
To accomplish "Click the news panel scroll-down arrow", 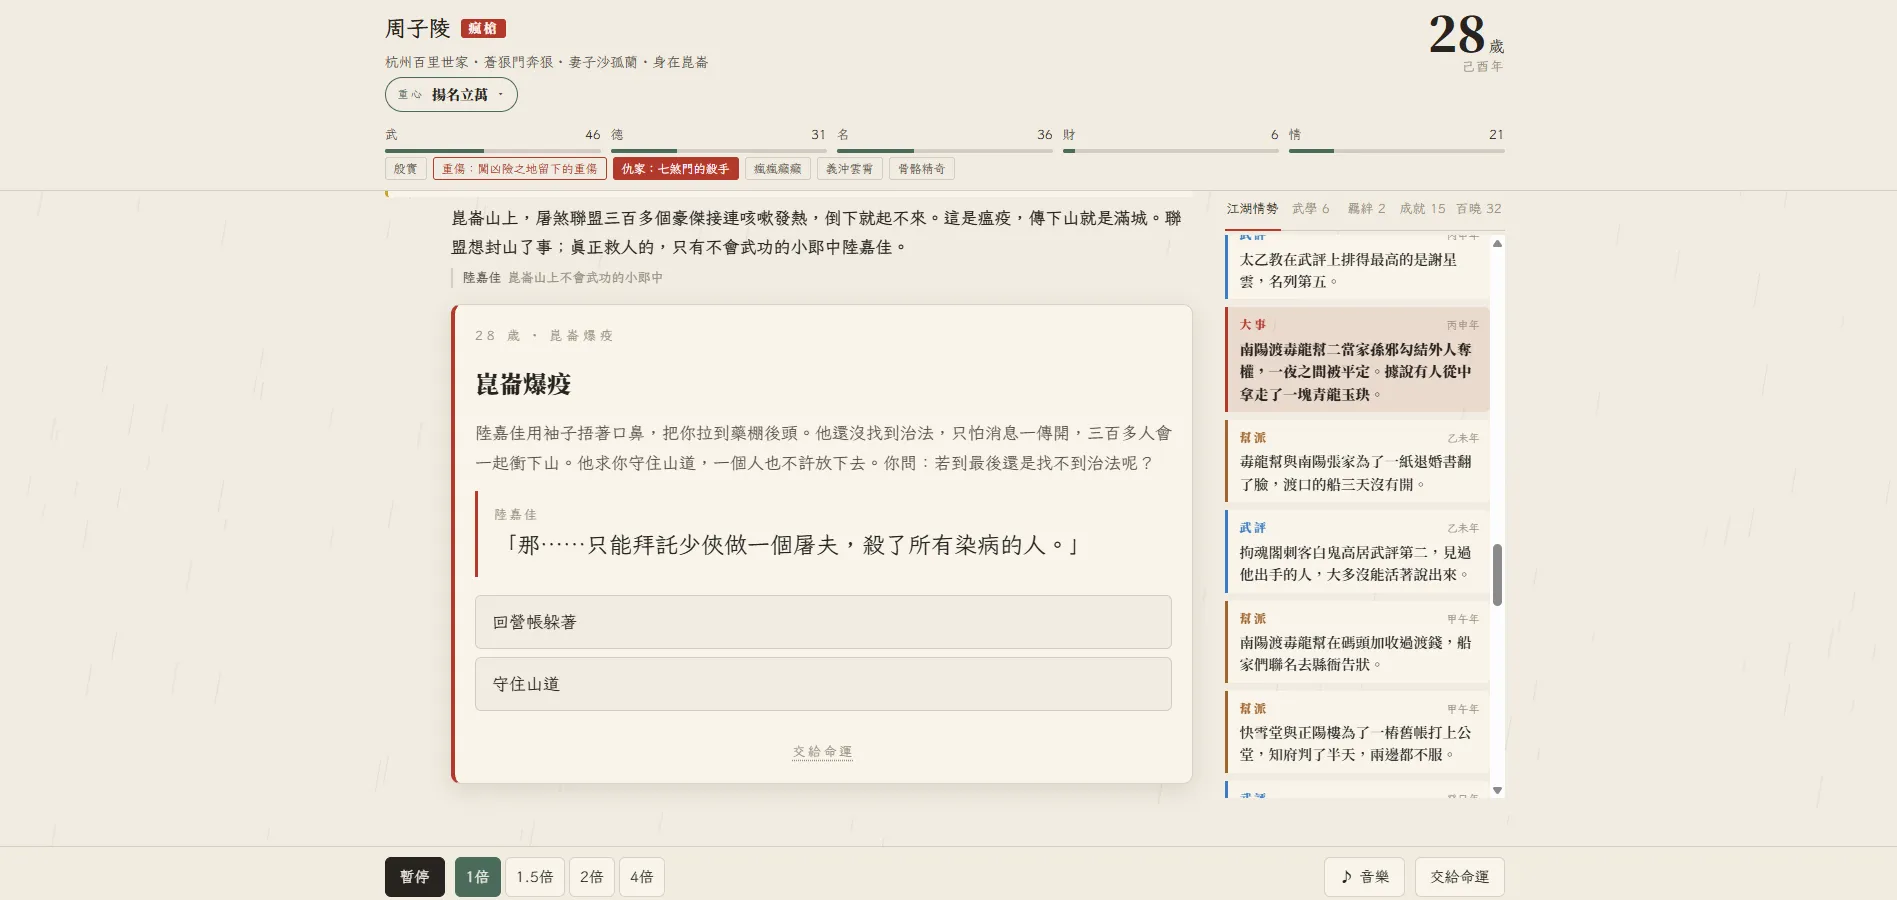I will coord(1497,790).
